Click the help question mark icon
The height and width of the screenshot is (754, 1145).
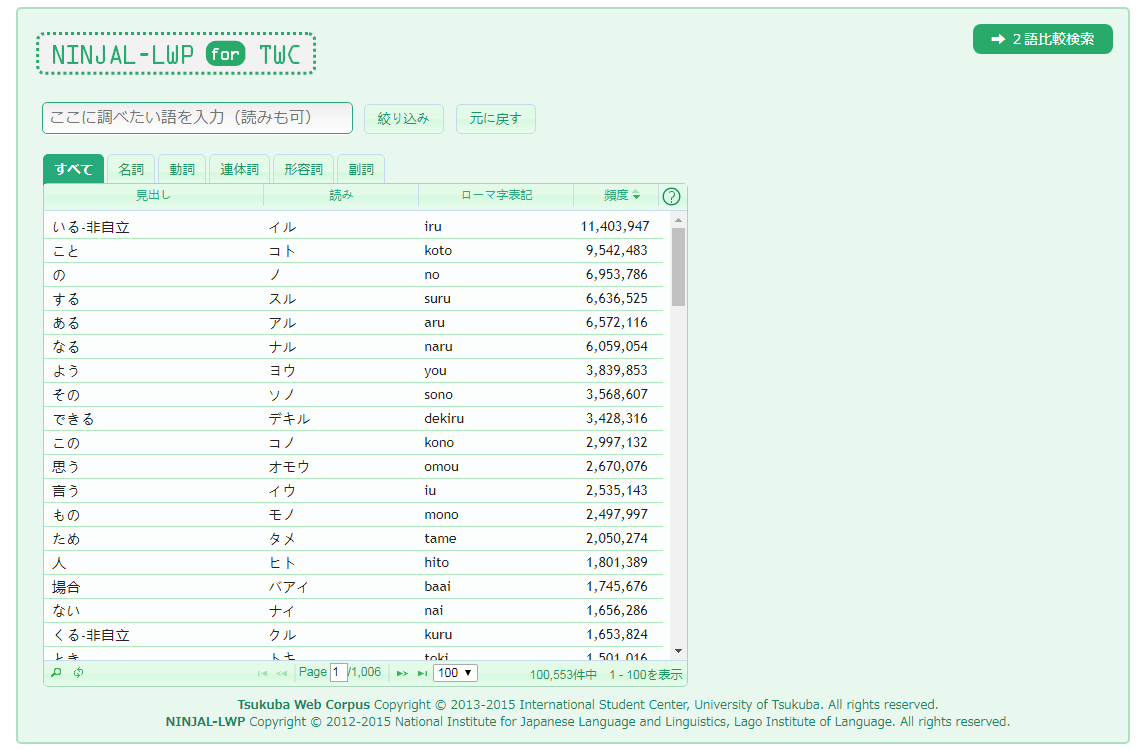click(671, 196)
